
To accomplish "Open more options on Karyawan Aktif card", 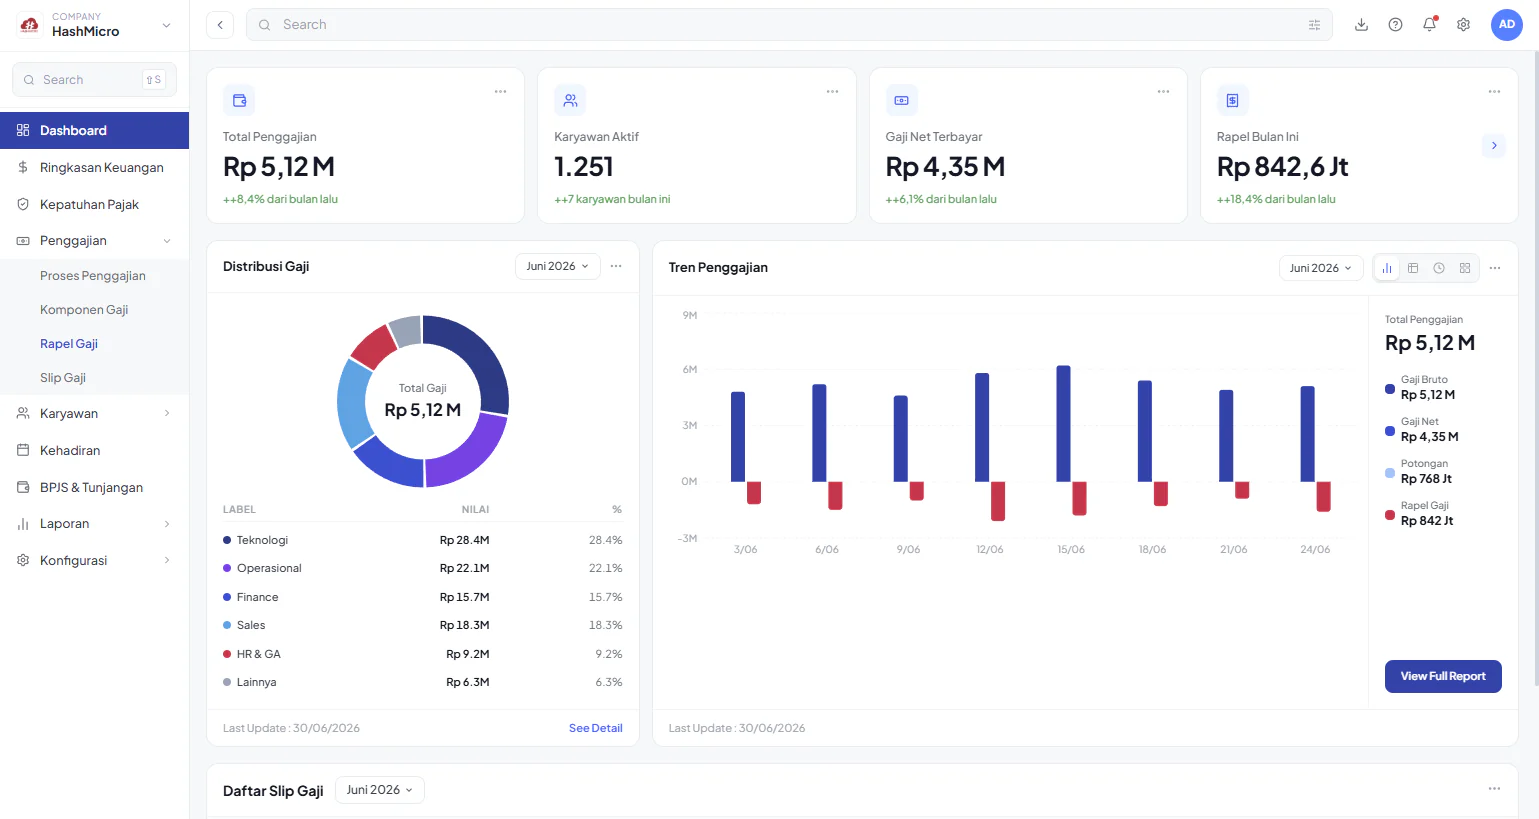I will click(x=832, y=91).
